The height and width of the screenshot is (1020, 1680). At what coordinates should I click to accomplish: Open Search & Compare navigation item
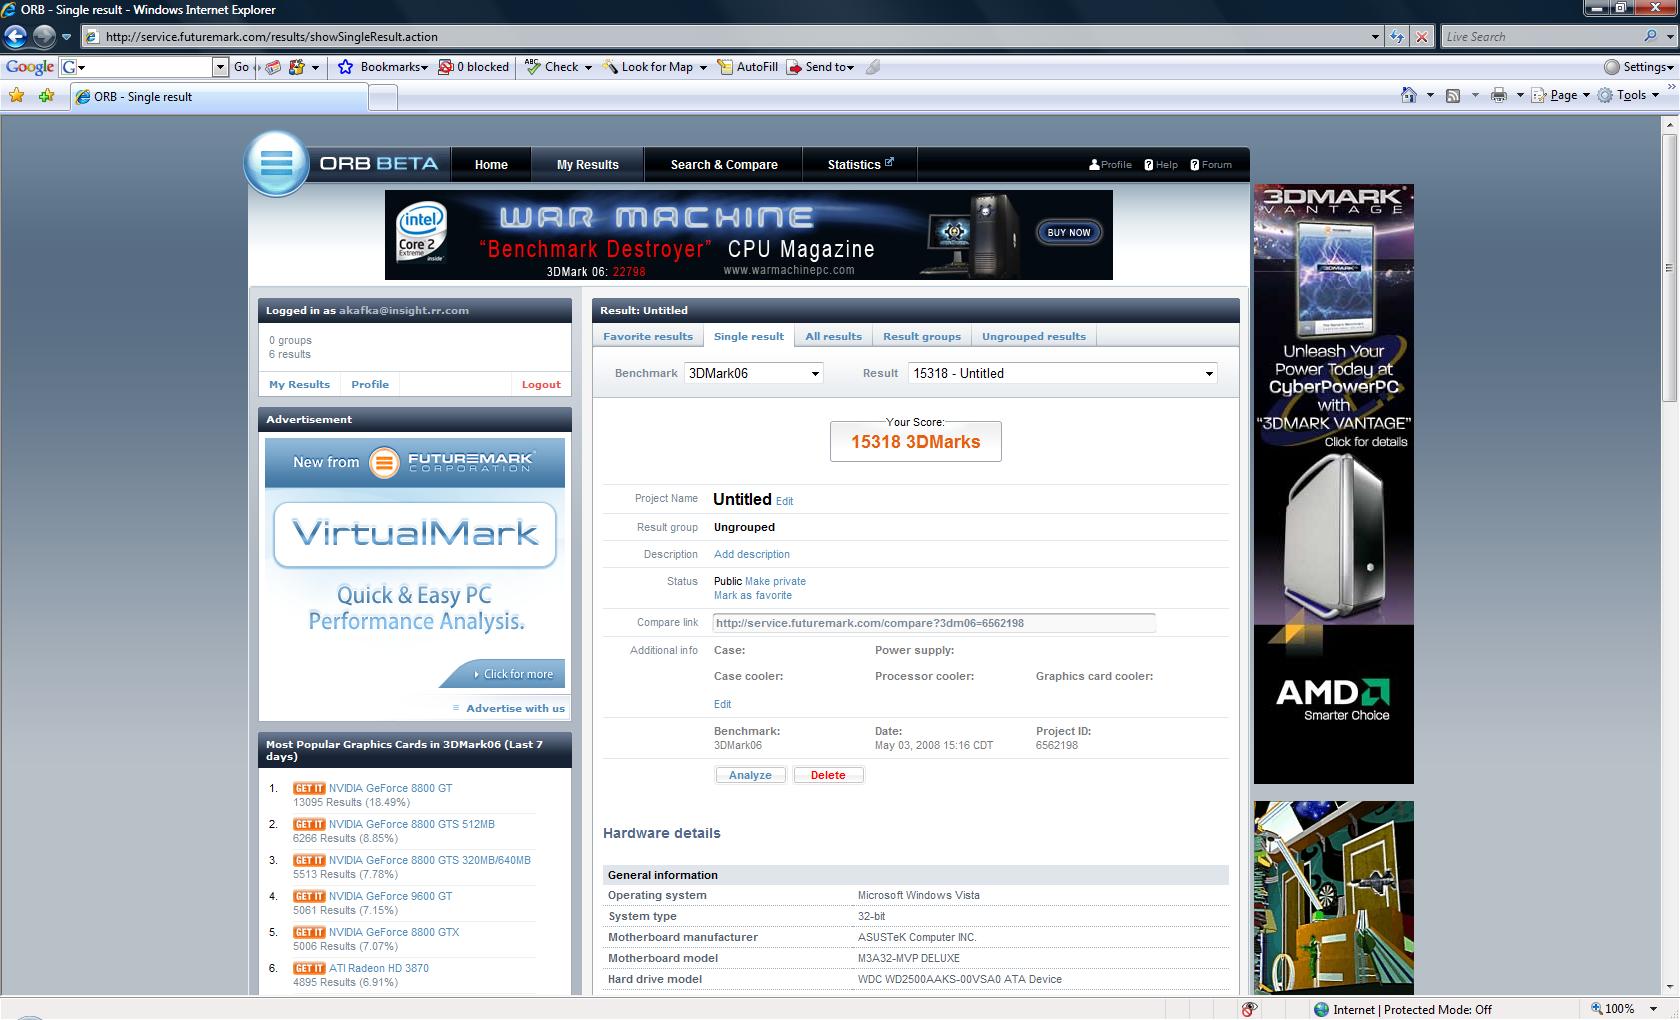pos(724,165)
